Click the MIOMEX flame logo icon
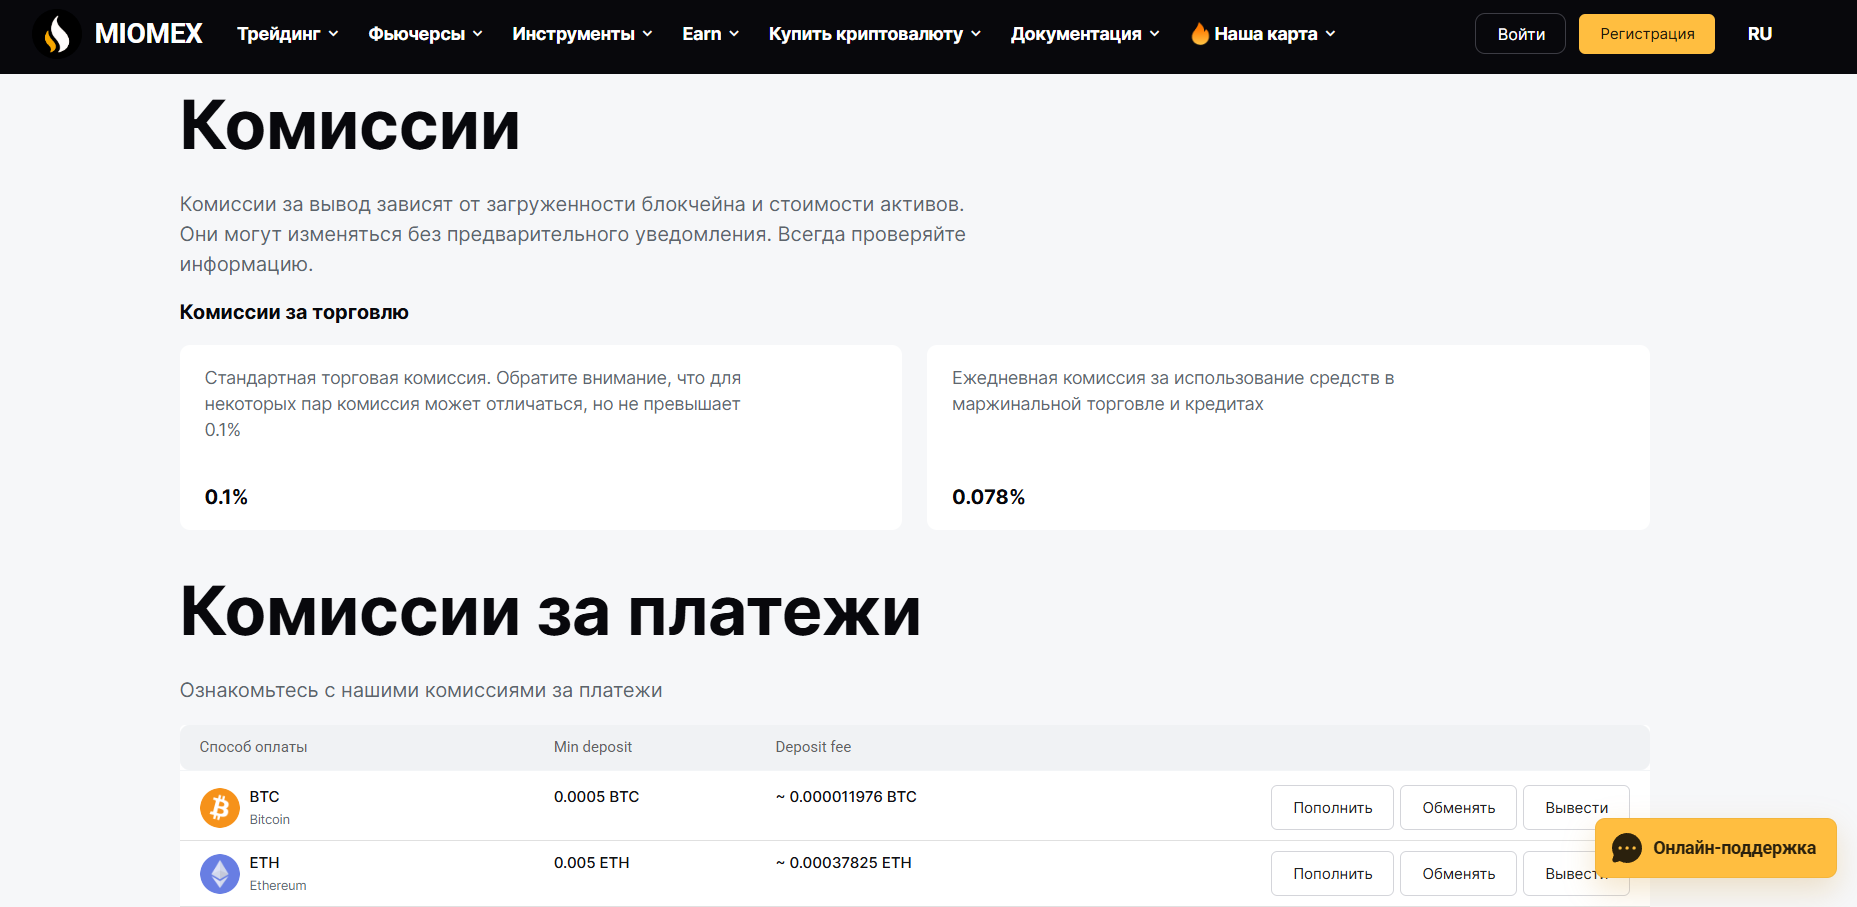Screen dimensions: 1857x907 pos(57,34)
